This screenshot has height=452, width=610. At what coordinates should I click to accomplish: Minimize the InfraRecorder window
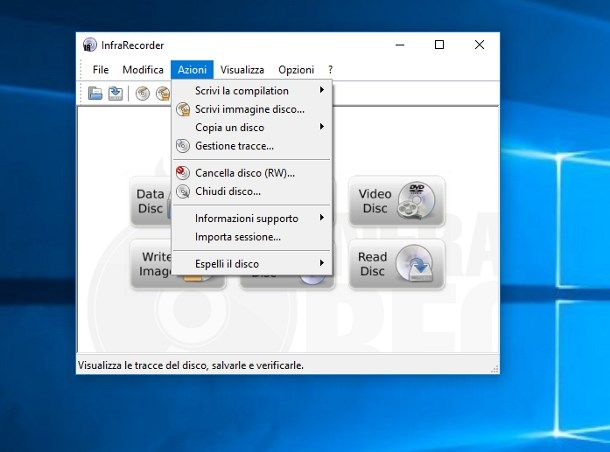(x=400, y=45)
